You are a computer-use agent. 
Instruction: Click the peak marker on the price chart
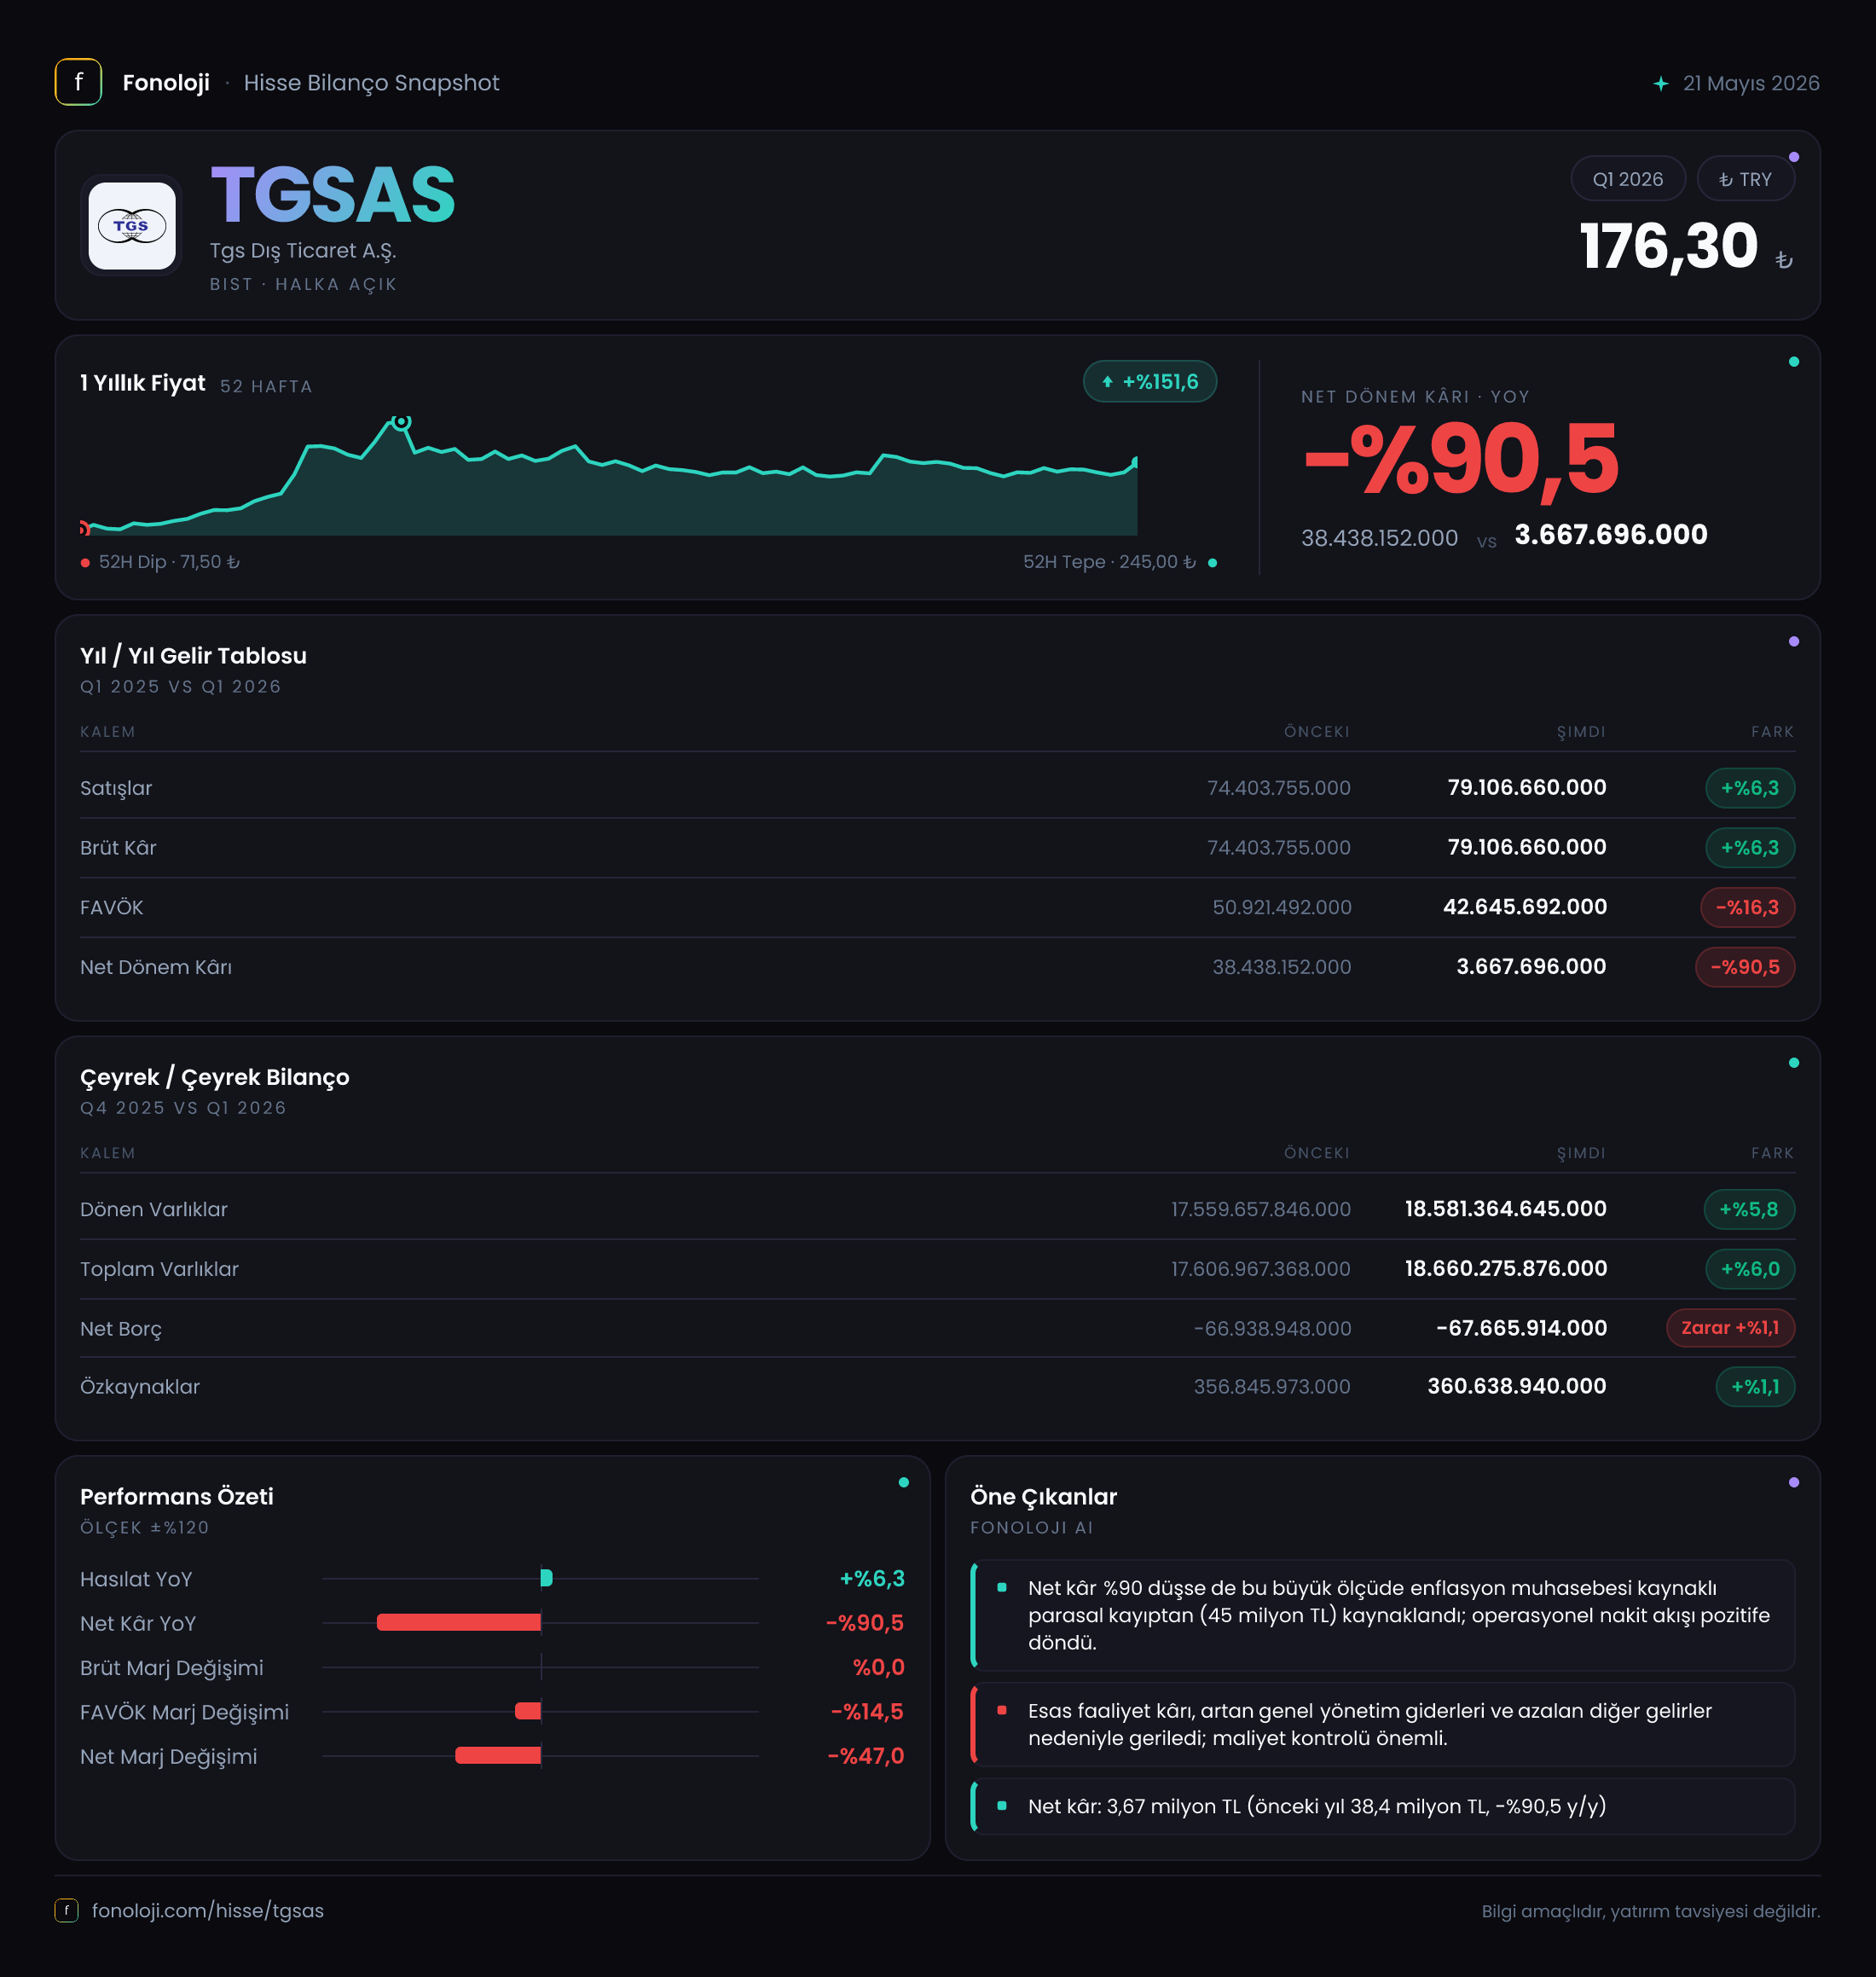click(401, 422)
